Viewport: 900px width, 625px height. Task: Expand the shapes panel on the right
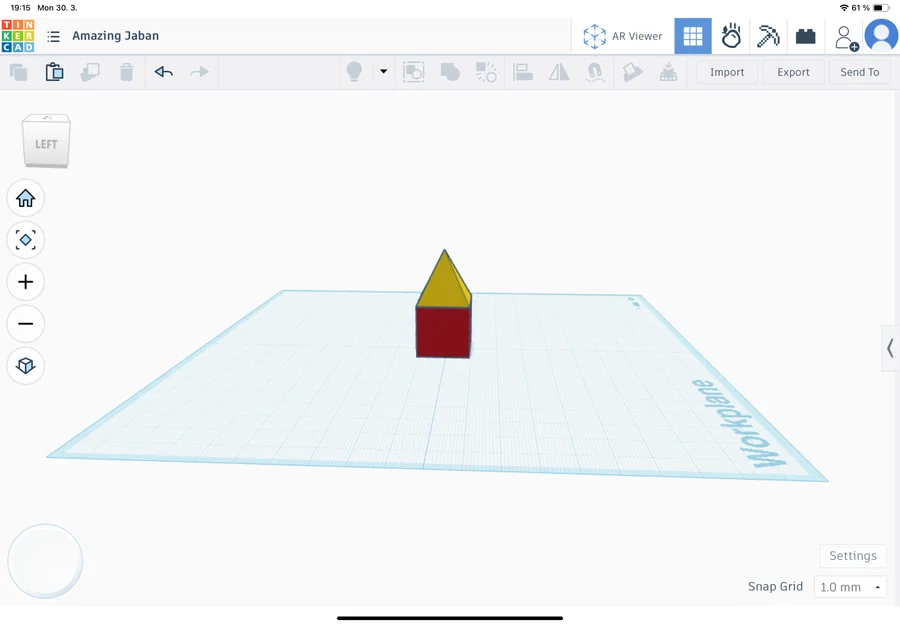point(891,348)
